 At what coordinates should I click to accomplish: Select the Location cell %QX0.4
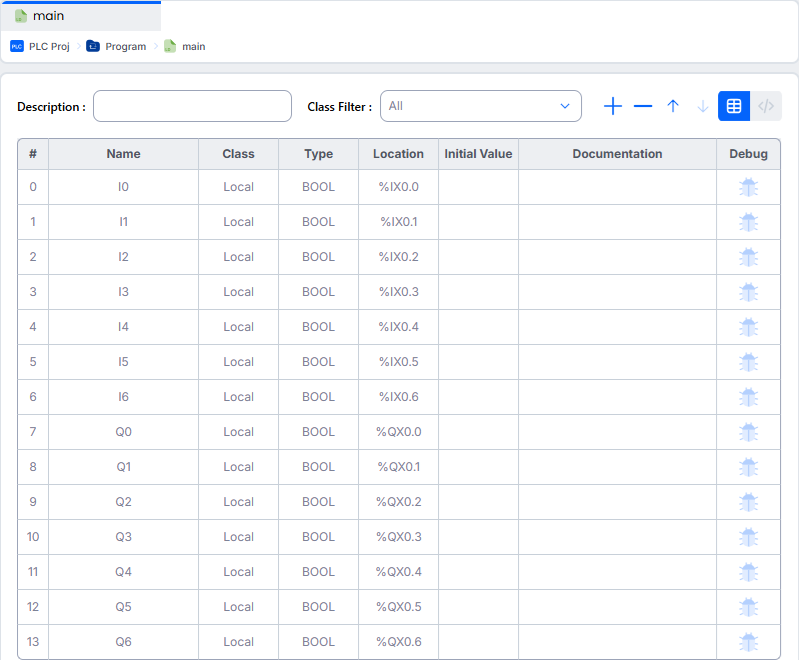[398, 572]
